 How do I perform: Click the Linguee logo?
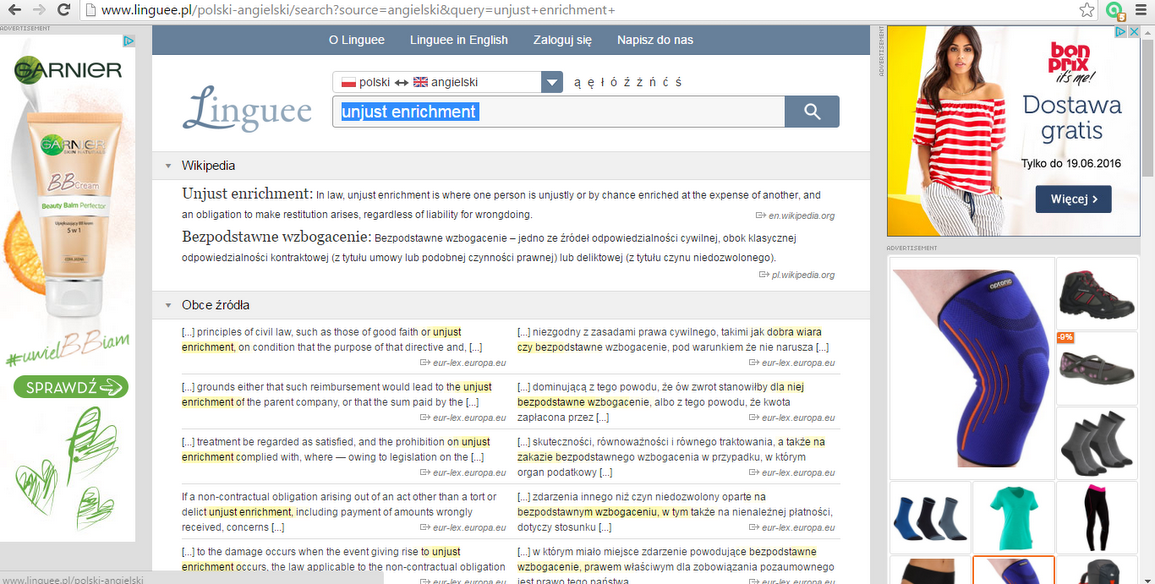tap(247, 109)
